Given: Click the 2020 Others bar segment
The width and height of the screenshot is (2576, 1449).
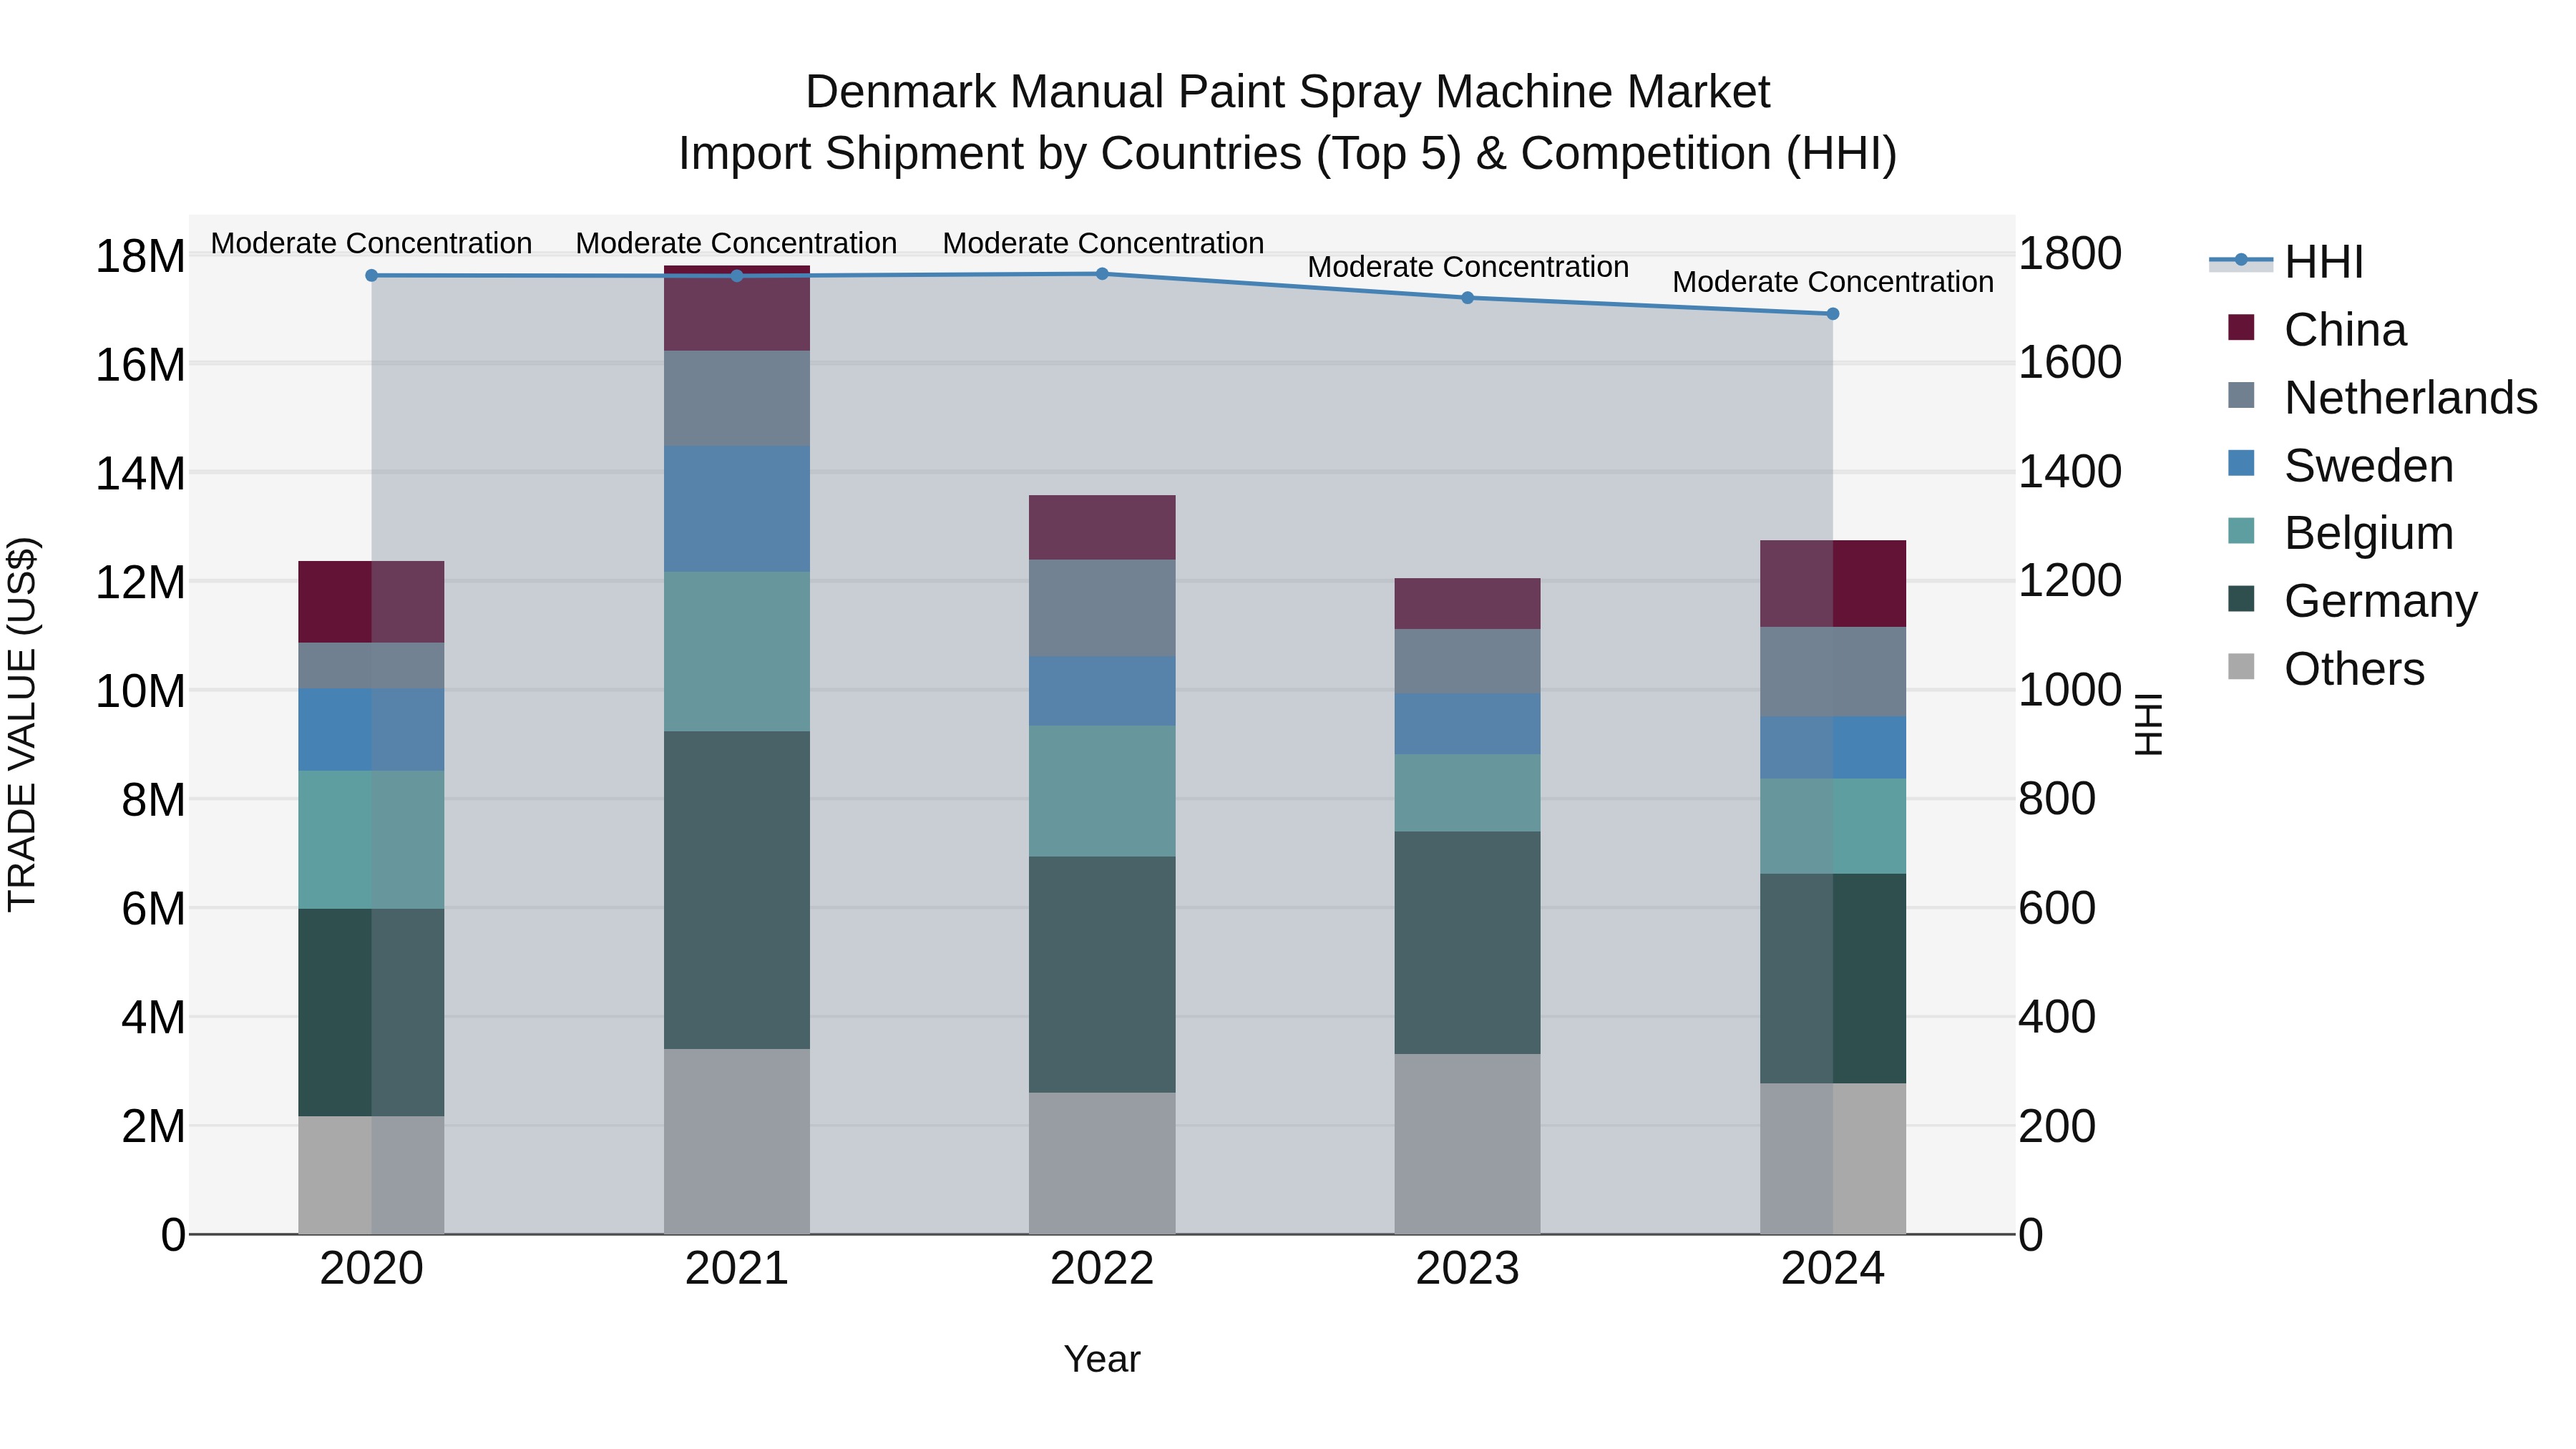Looking at the screenshot, I should click(372, 1175).
